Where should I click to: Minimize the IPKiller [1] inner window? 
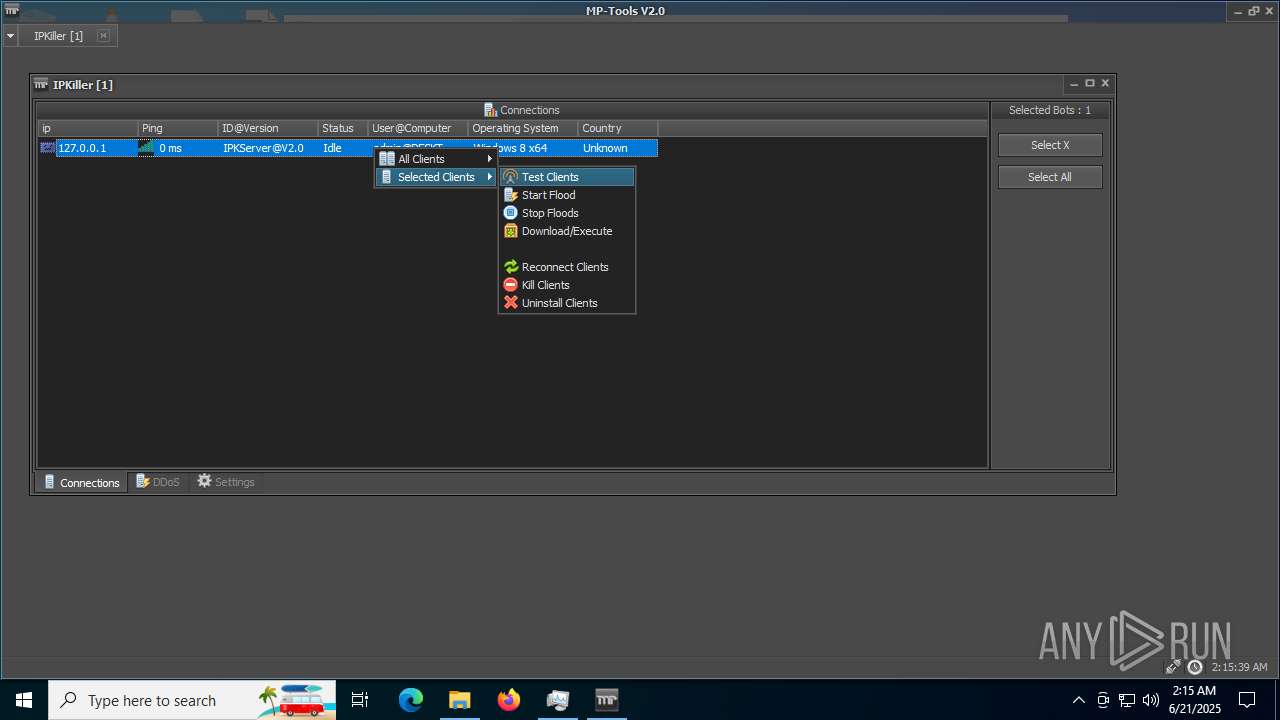tap(1074, 84)
